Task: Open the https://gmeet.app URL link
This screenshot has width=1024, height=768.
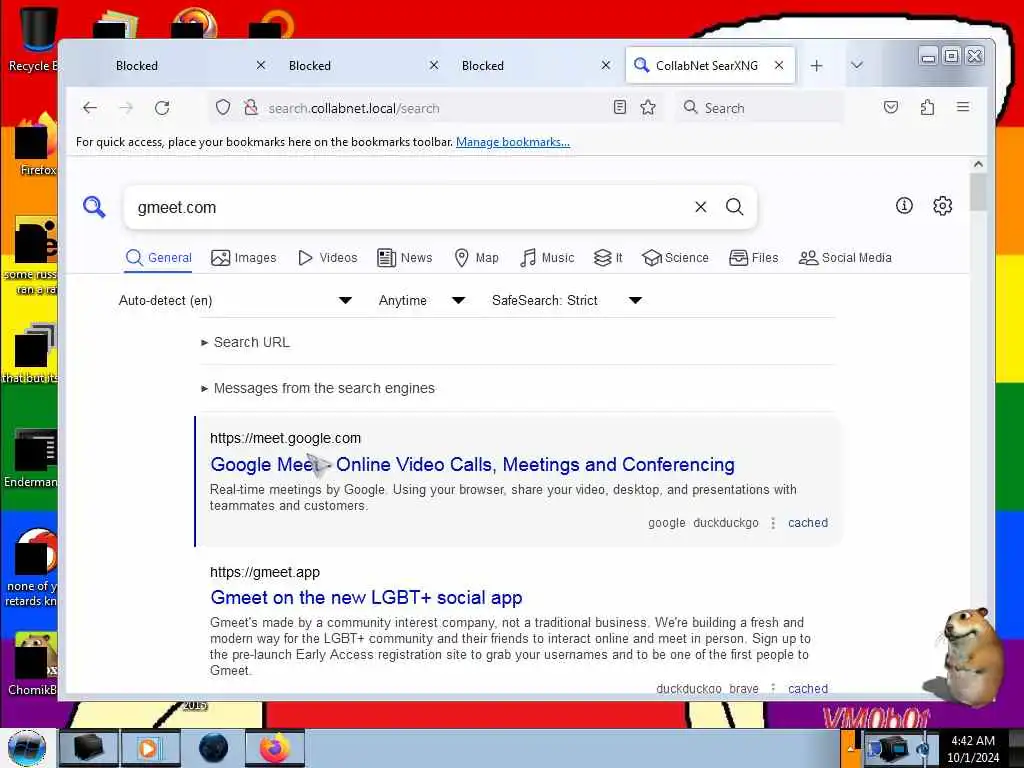Action: (x=265, y=572)
